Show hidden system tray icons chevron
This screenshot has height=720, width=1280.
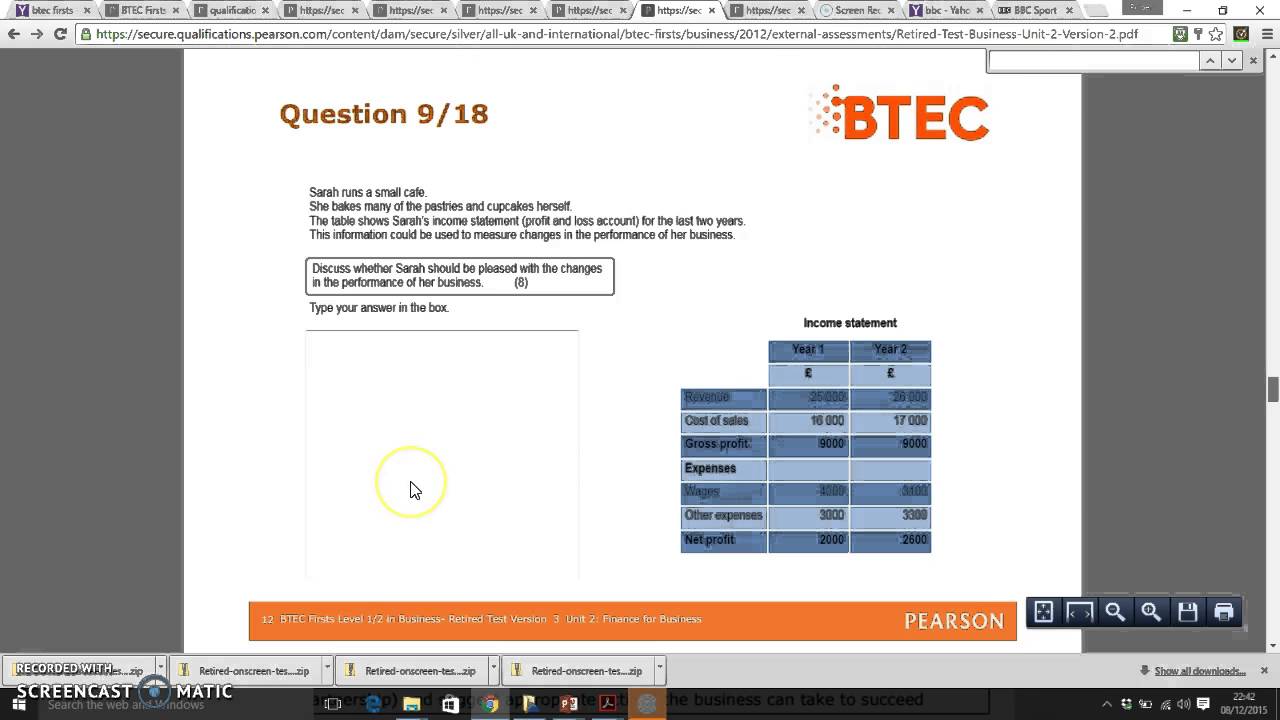pos(1107,704)
